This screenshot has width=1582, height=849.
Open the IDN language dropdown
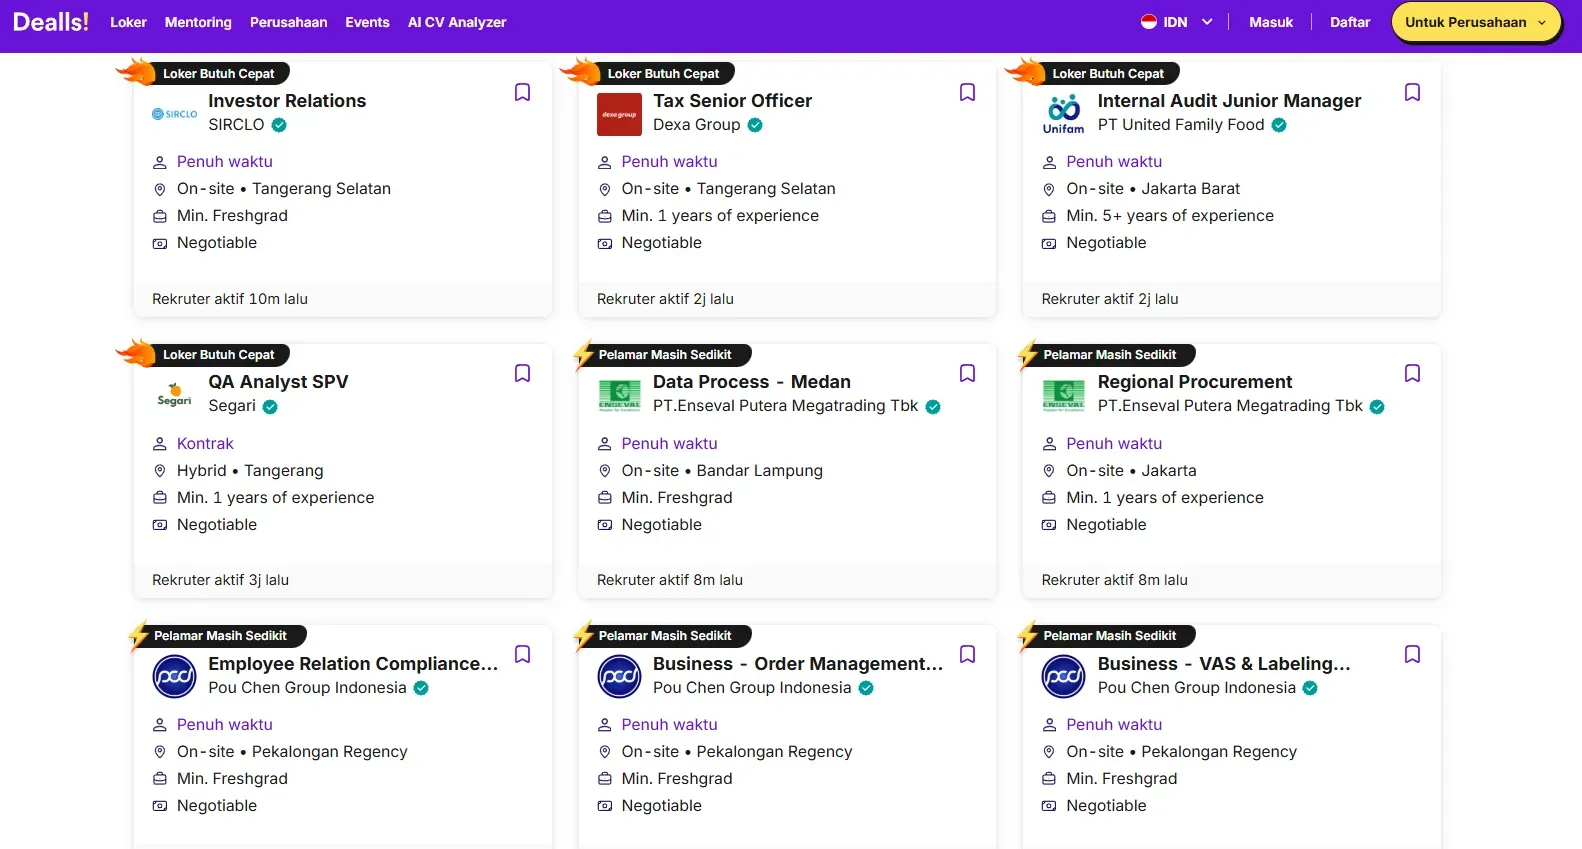point(1176,22)
